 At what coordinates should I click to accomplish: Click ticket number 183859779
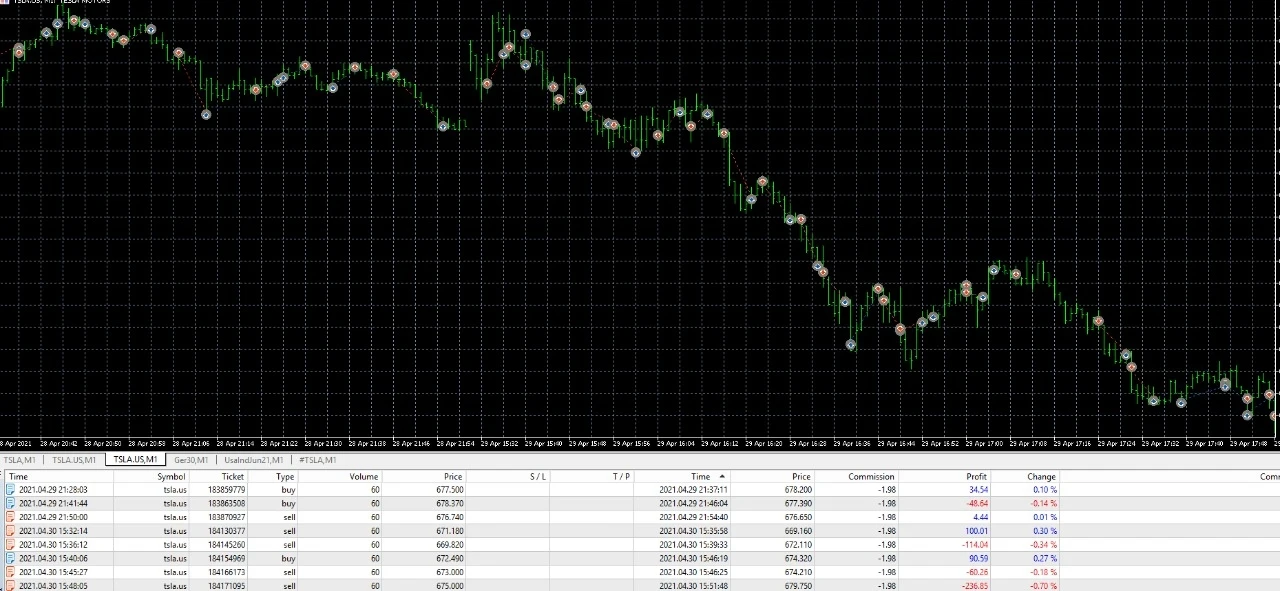click(226, 490)
